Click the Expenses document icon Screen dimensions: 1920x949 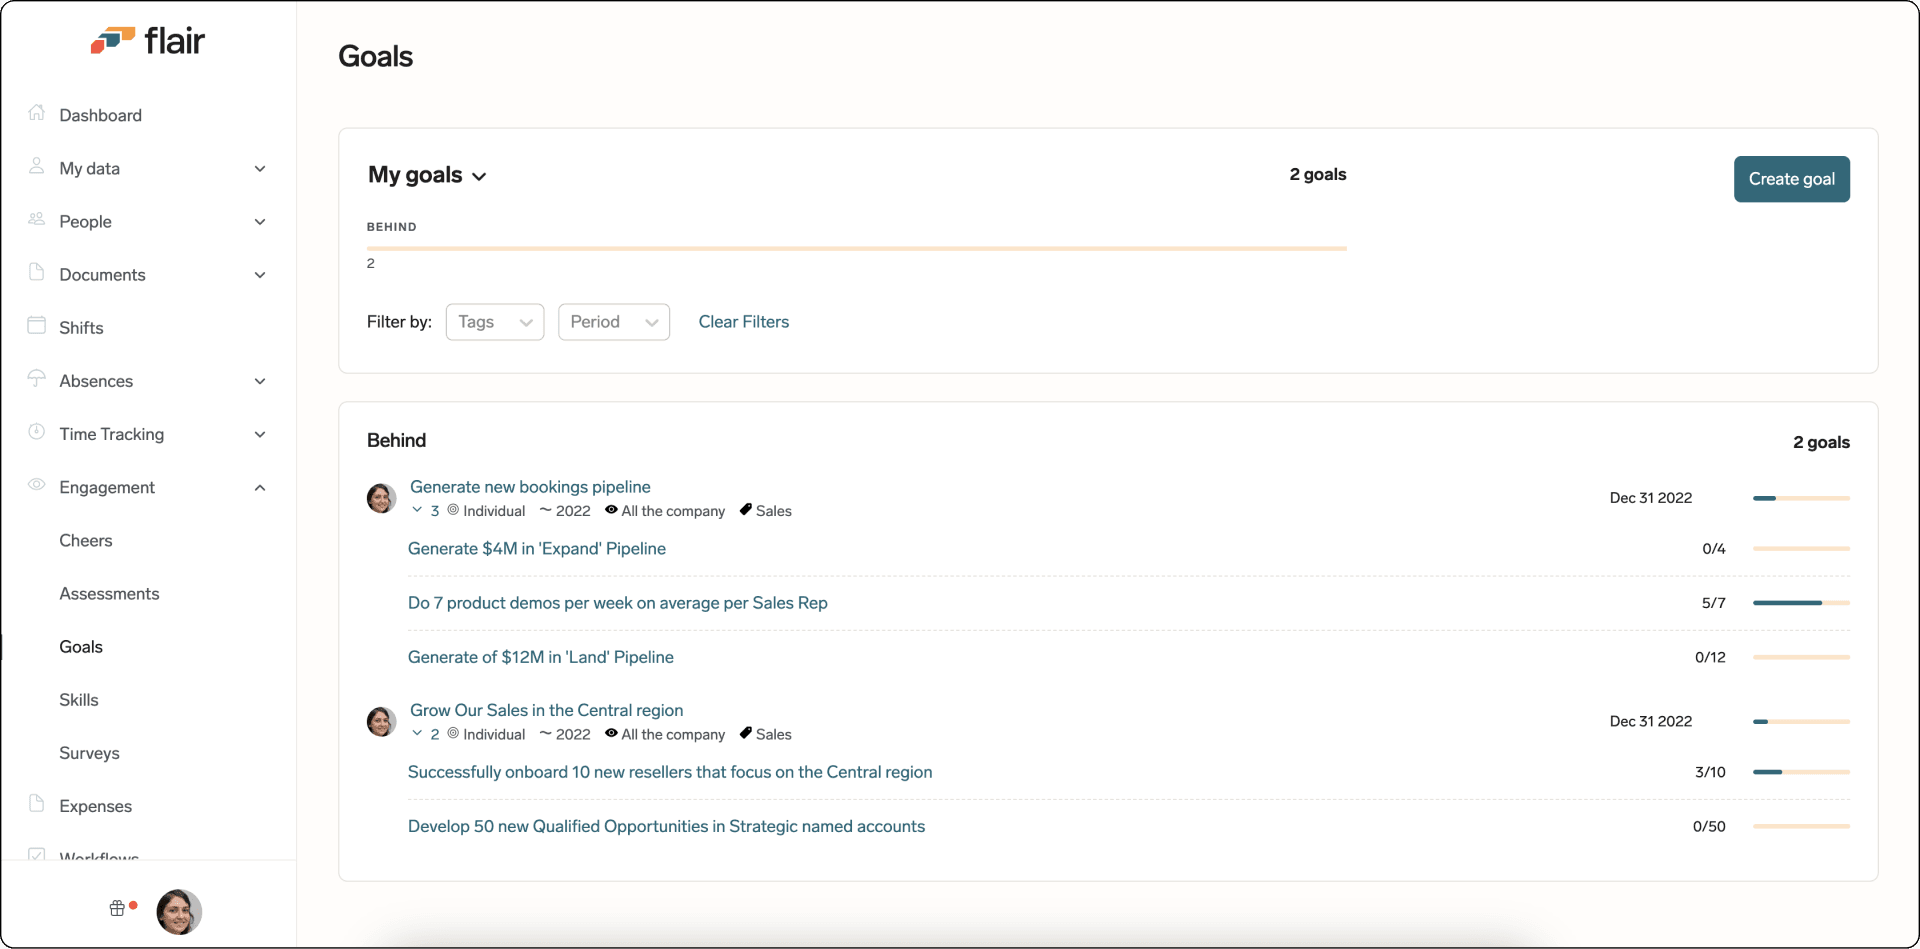[x=37, y=804]
